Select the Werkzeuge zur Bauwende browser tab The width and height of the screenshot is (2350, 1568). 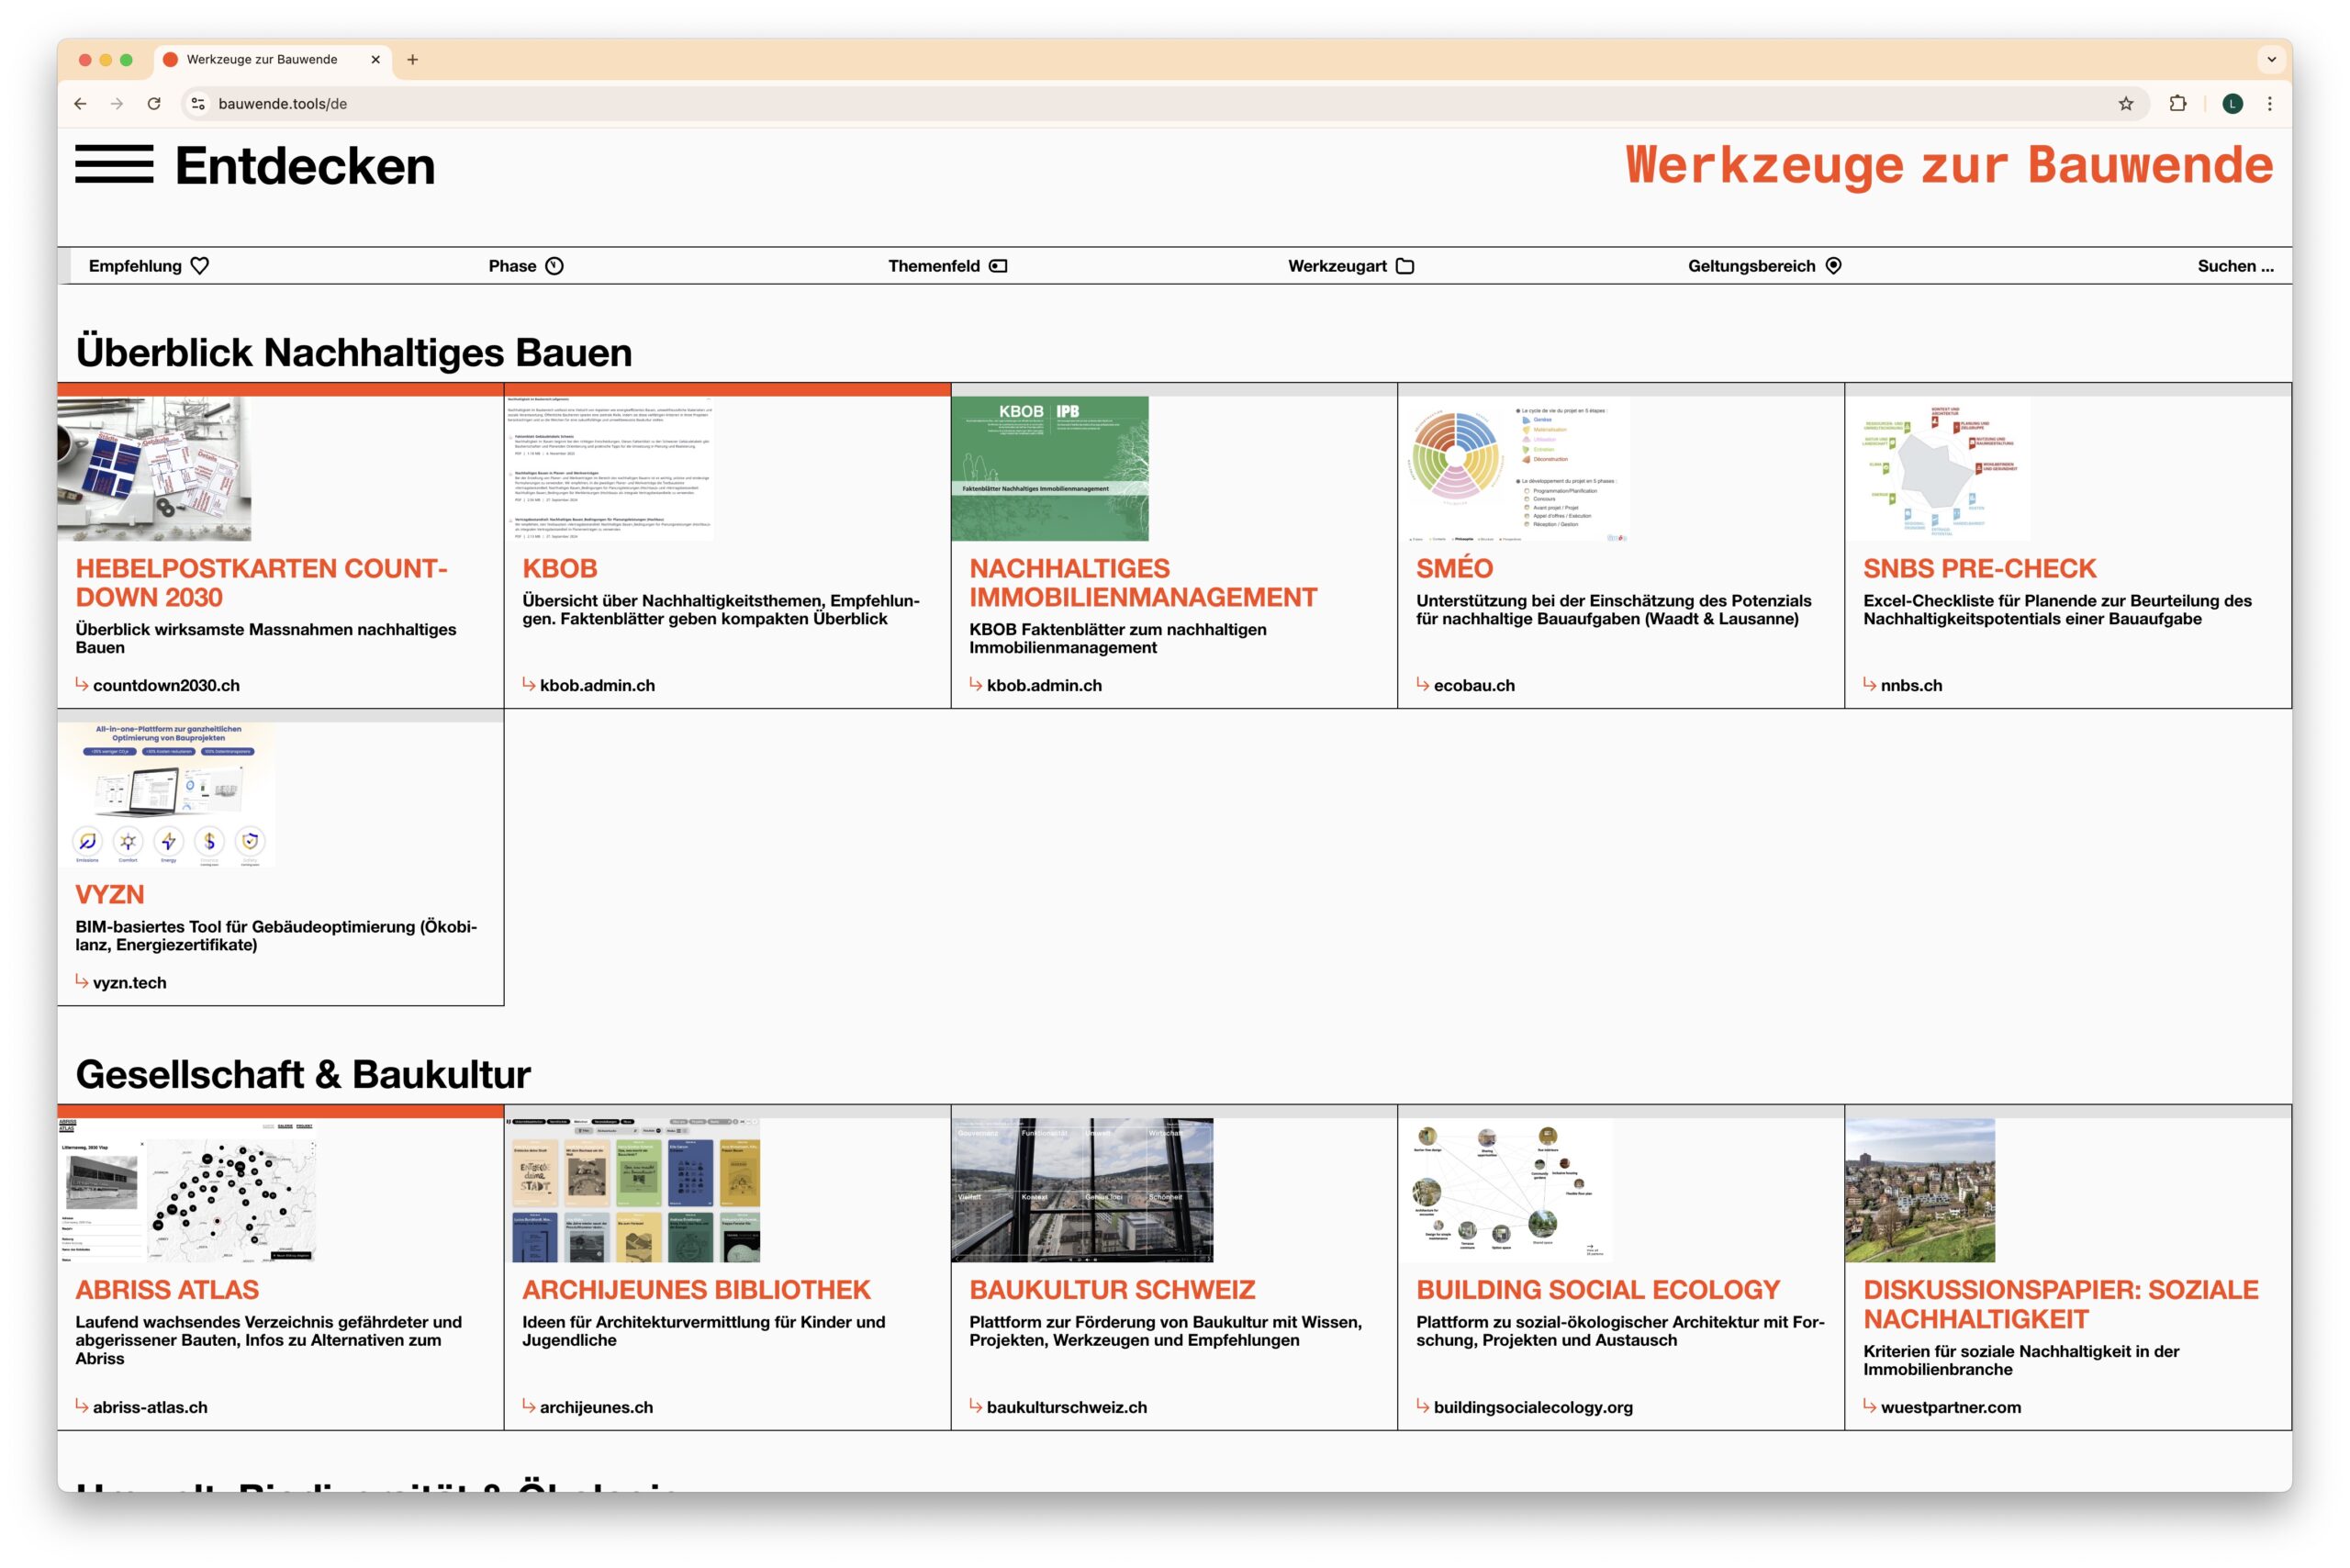point(262,60)
